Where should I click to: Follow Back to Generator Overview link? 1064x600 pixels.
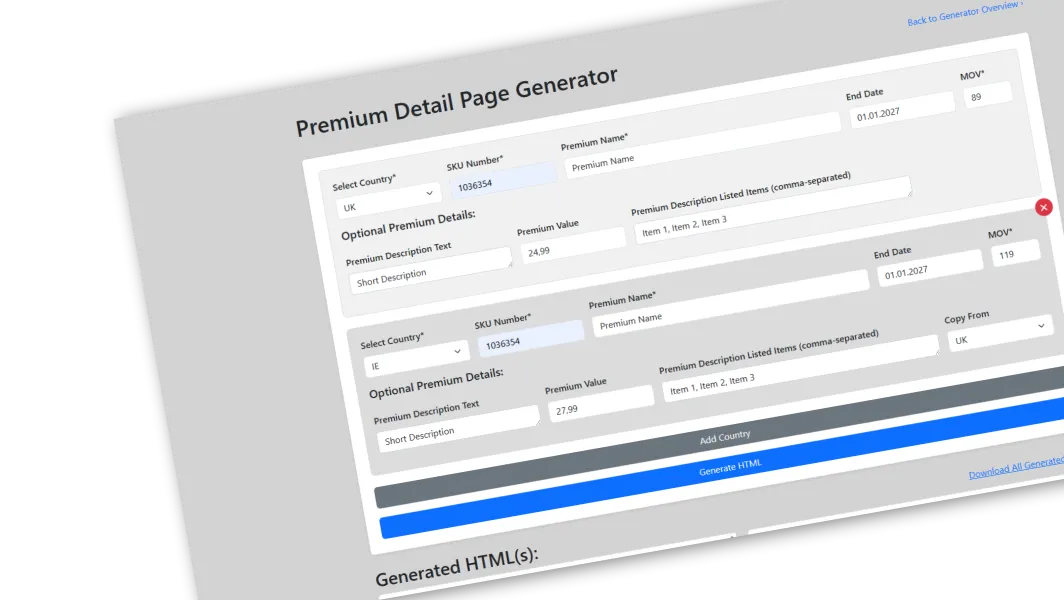click(x=965, y=14)
